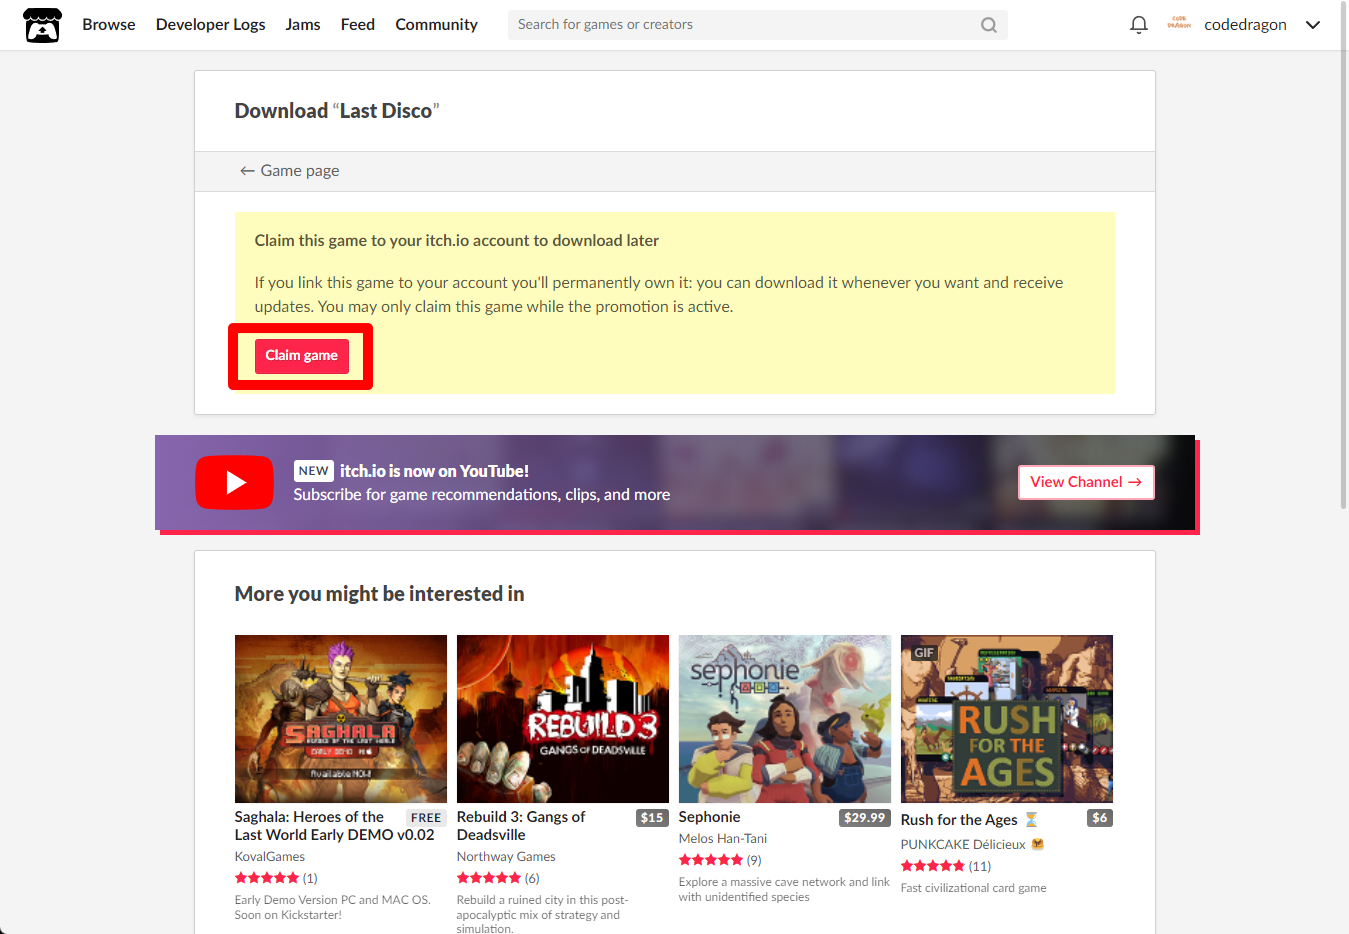Screen dimensions: 1349x934
Task: Return to the Game page
Action: [x=289, y=171]
